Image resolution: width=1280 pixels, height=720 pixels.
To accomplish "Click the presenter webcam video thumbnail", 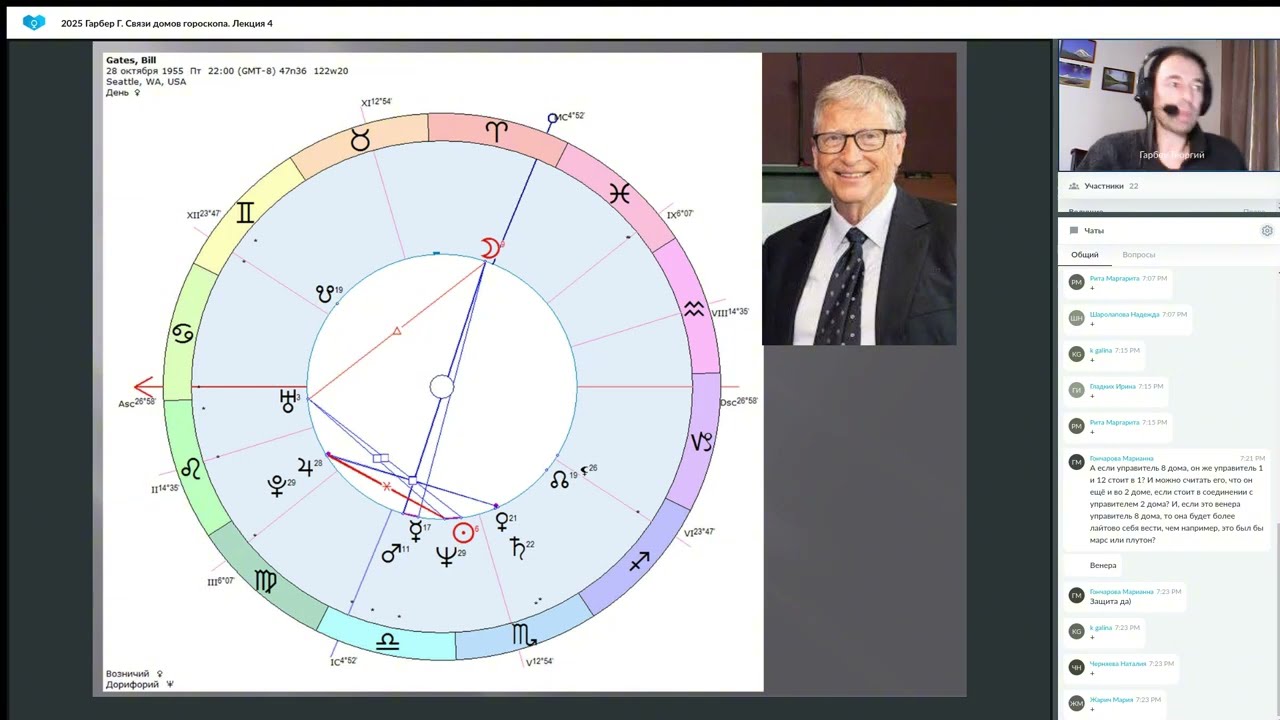I will (x=1168, y=105).
